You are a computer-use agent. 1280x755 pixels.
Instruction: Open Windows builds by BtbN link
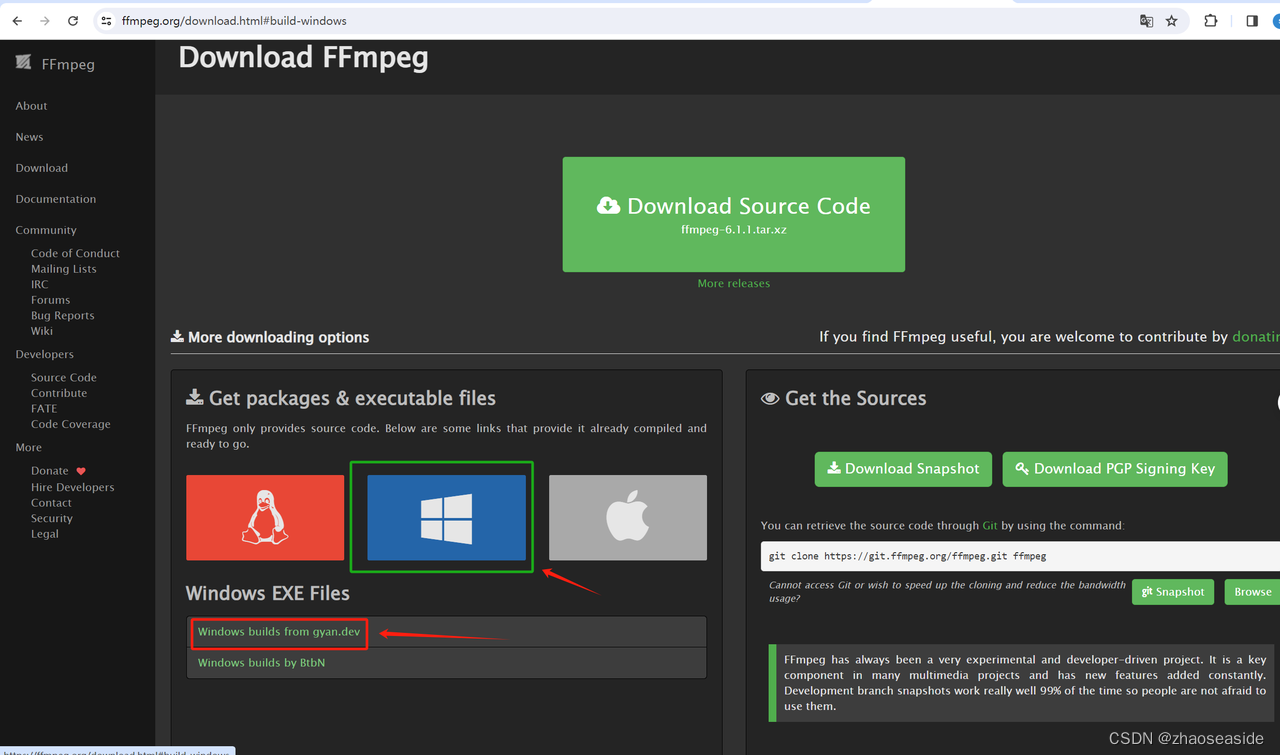(261, 663)
